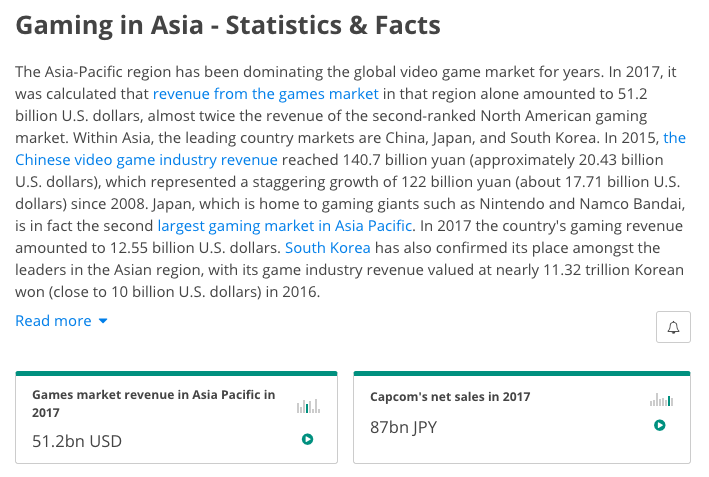Open the 'South Korea' link
The height and width of the screenshot is (477, 709).
pos(327,248)
